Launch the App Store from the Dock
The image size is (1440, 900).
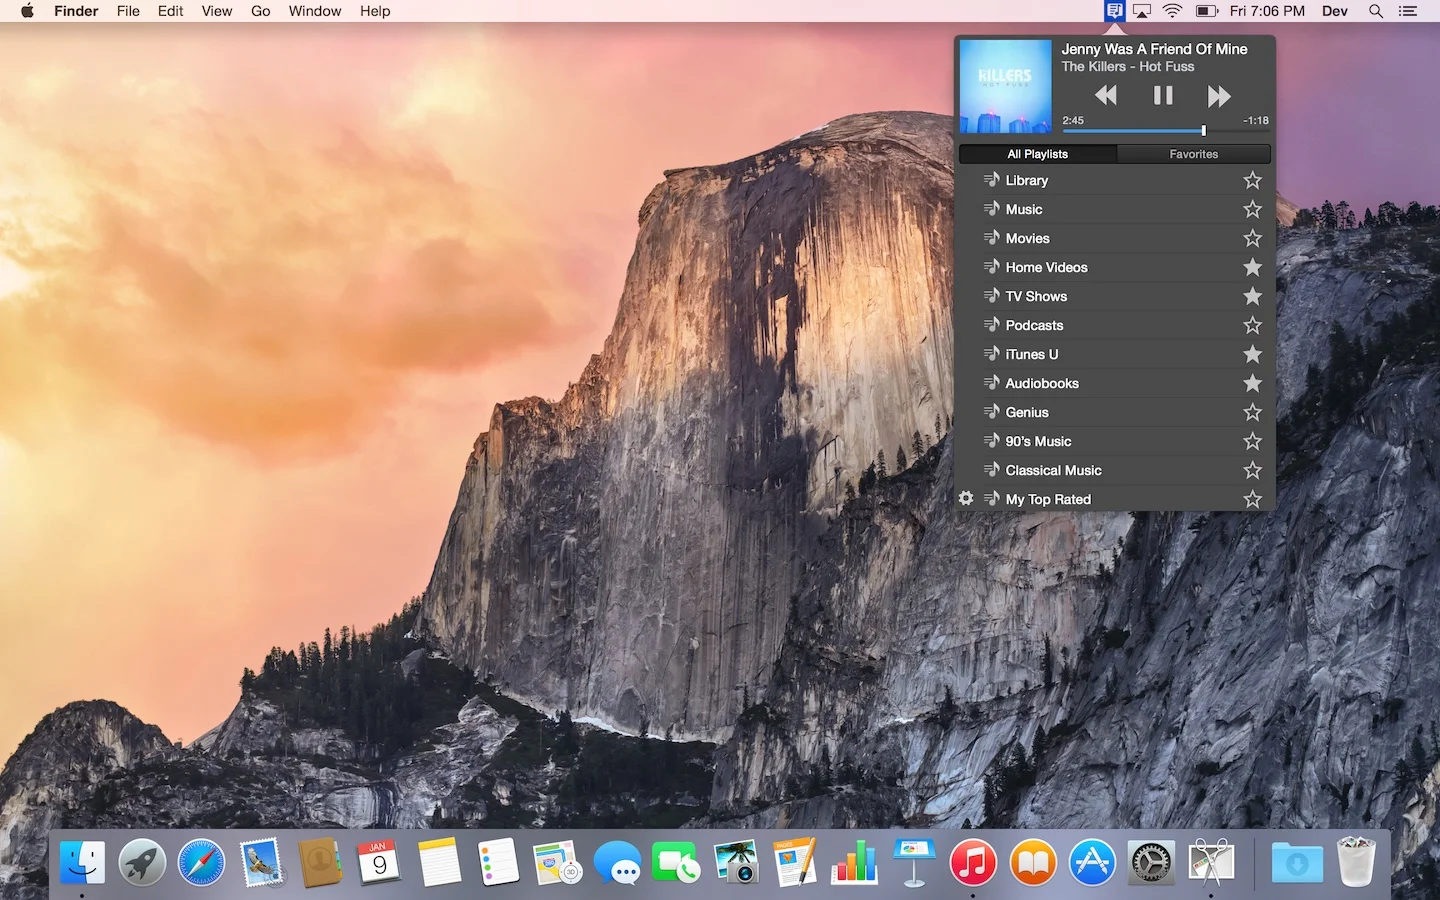1092,862
